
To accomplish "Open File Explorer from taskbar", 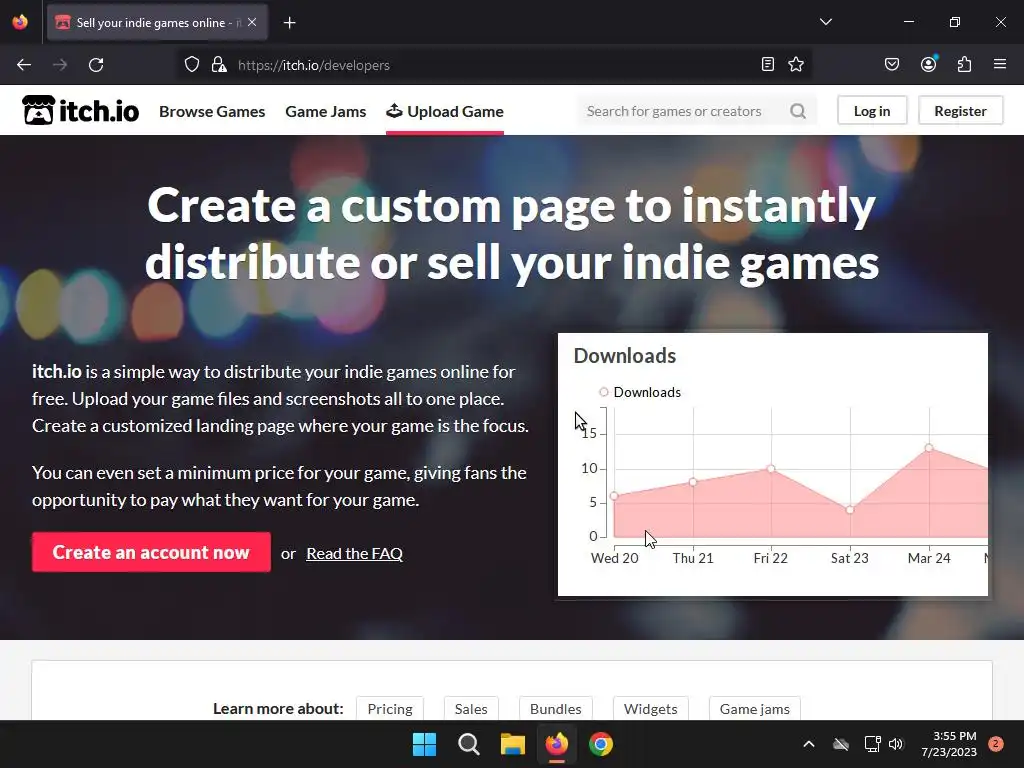I will [x=513, y=744].
